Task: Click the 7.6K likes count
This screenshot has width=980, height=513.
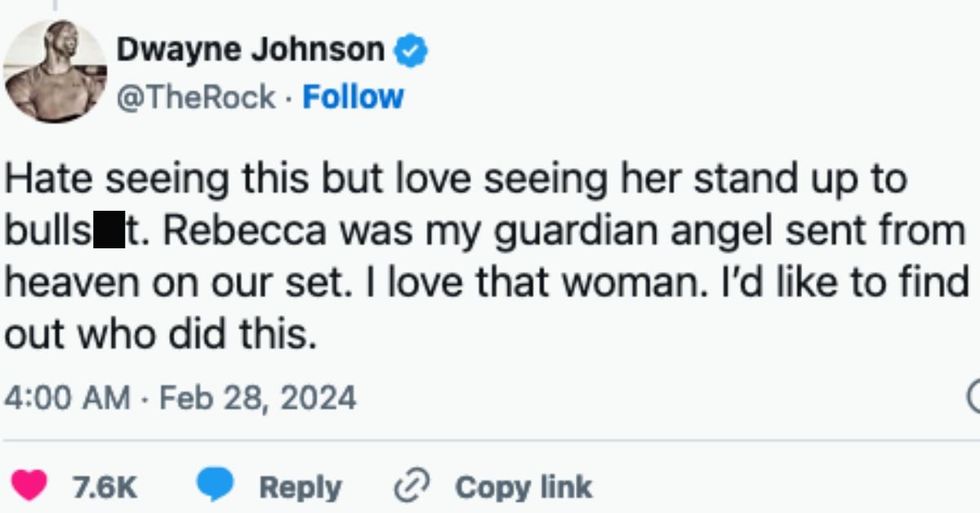Action: click(104, 487)
